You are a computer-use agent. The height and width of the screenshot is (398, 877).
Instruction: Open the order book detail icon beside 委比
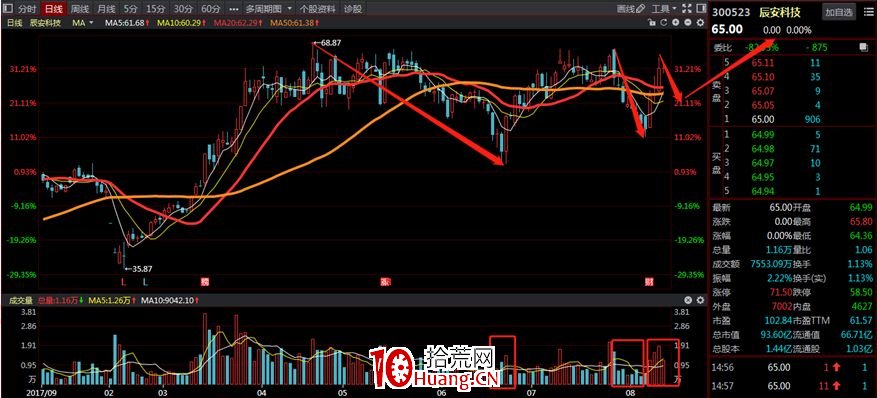[863, 48]
